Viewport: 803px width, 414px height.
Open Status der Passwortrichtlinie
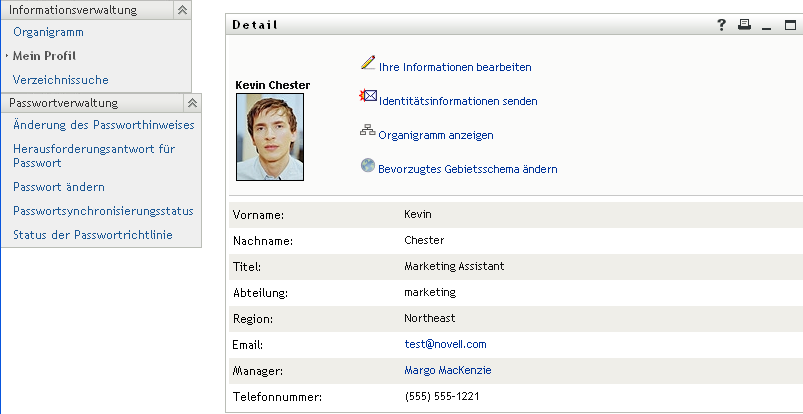(93, 235)
